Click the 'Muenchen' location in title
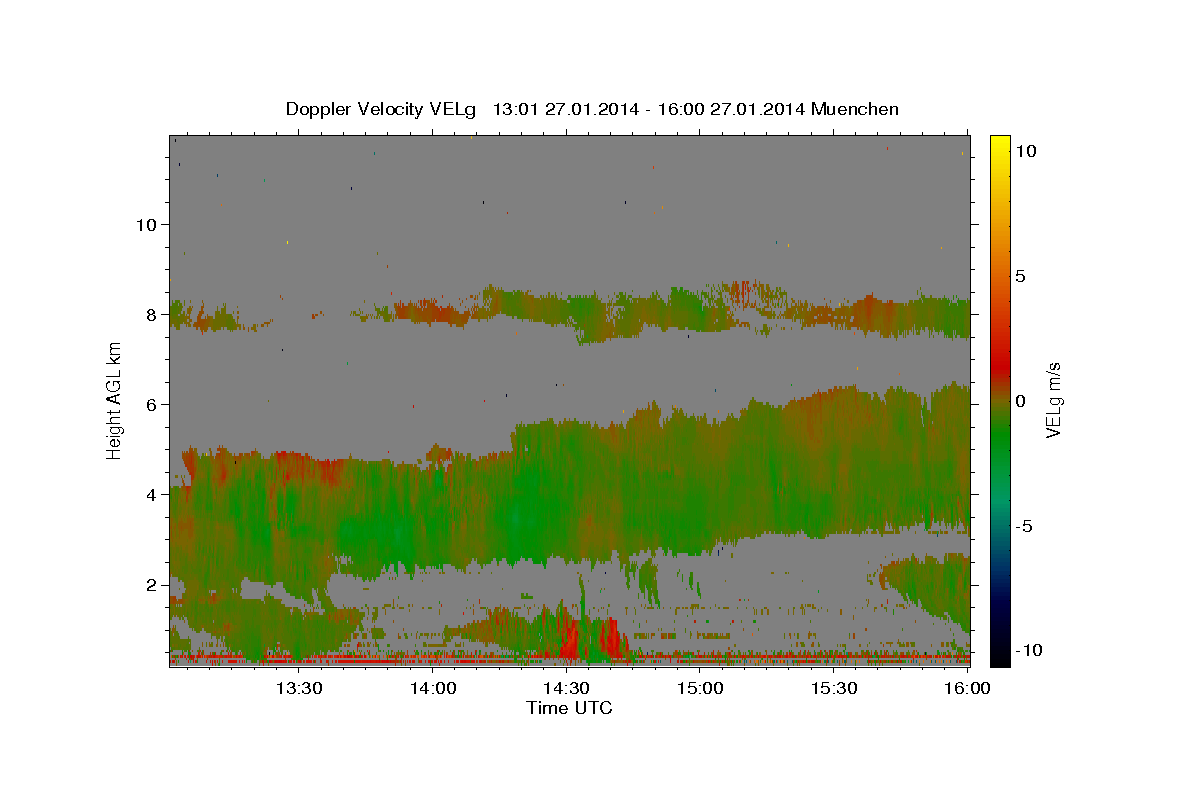 click(x=856, y=109)
